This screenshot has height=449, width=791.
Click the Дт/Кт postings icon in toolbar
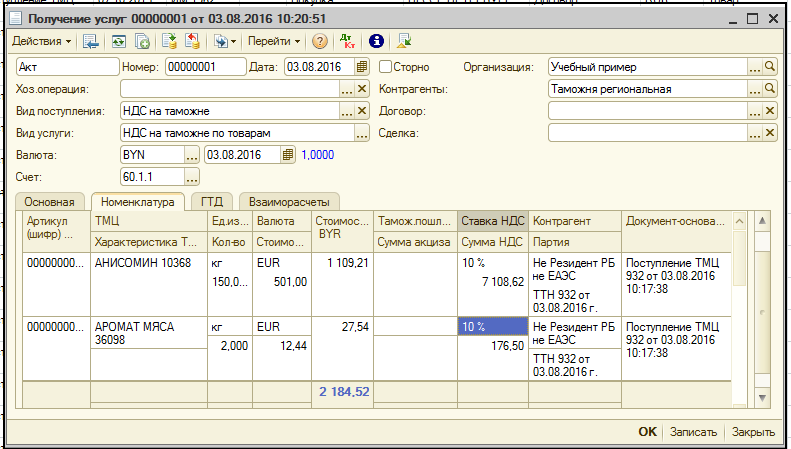point(348,41)
